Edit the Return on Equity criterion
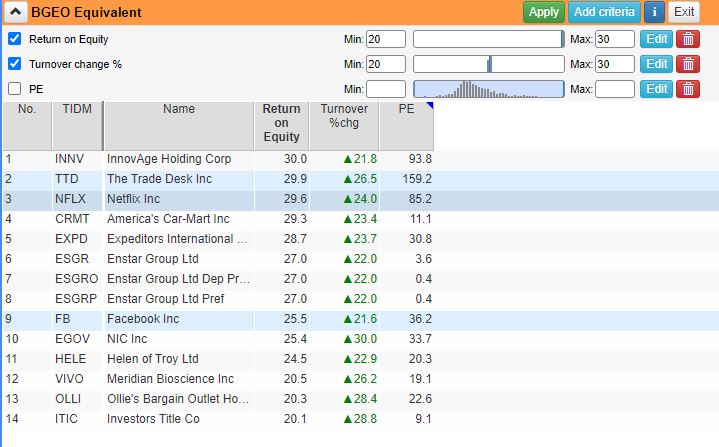The image size is (719, 447). pyautogui.click(x=656, y=39)
